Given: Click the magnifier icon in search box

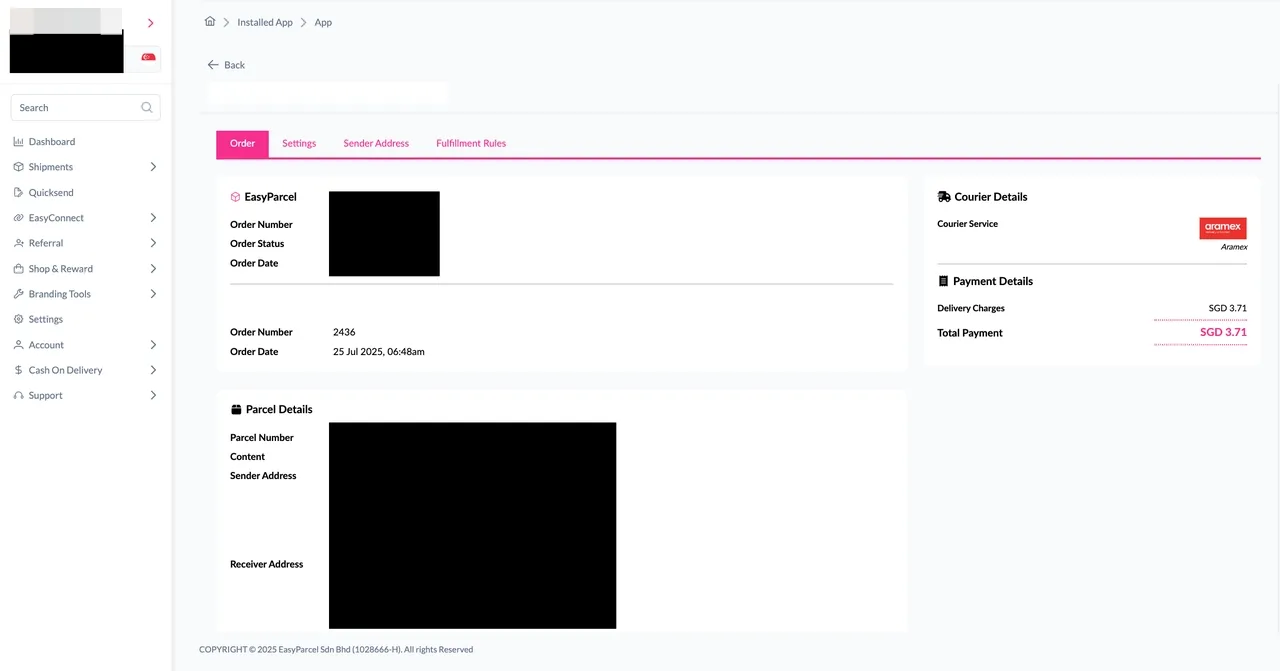Looking at the screenshot, I should pyautogui.click(x=147, y=107).
